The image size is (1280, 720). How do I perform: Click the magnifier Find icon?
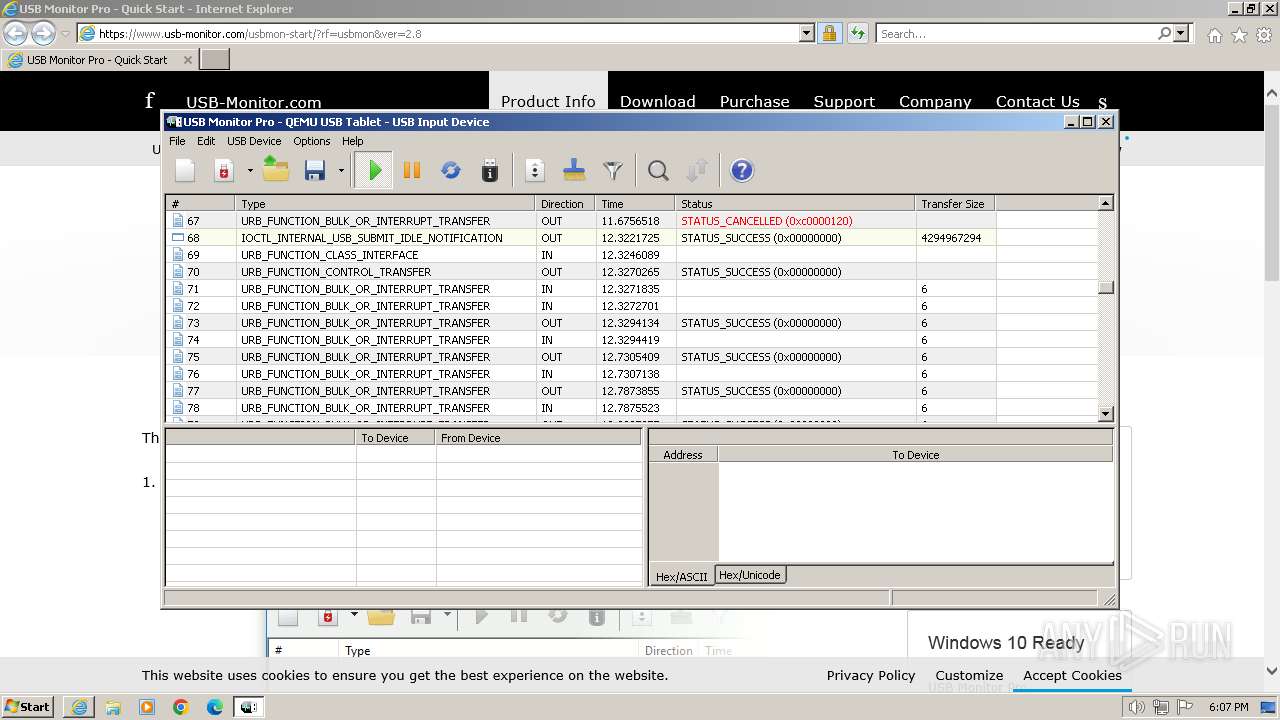tap(658, 171)
